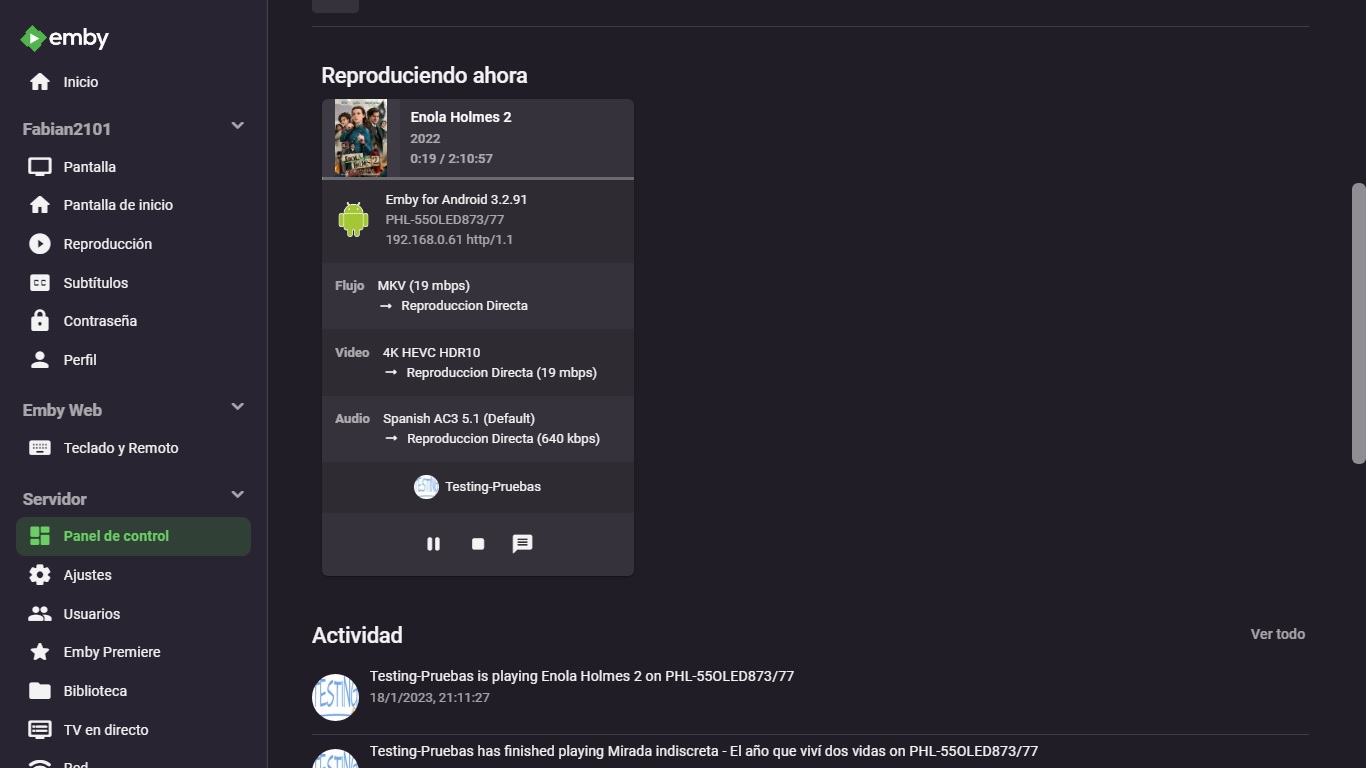This screenshot has height=768, width=1366.
Task: Open the Contraseña lock icon
Action: click(x=40, y=321)
